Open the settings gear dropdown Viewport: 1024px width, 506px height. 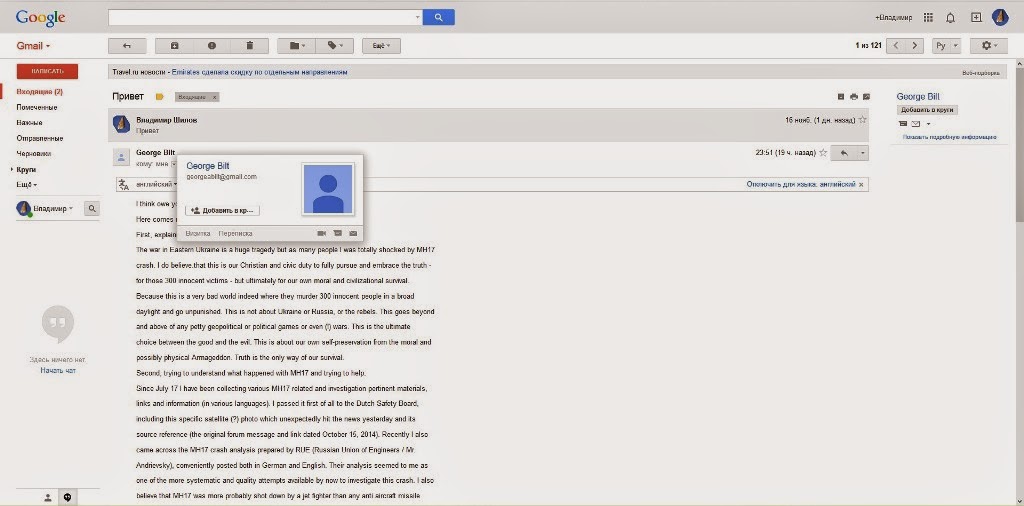tap(989, 46)
